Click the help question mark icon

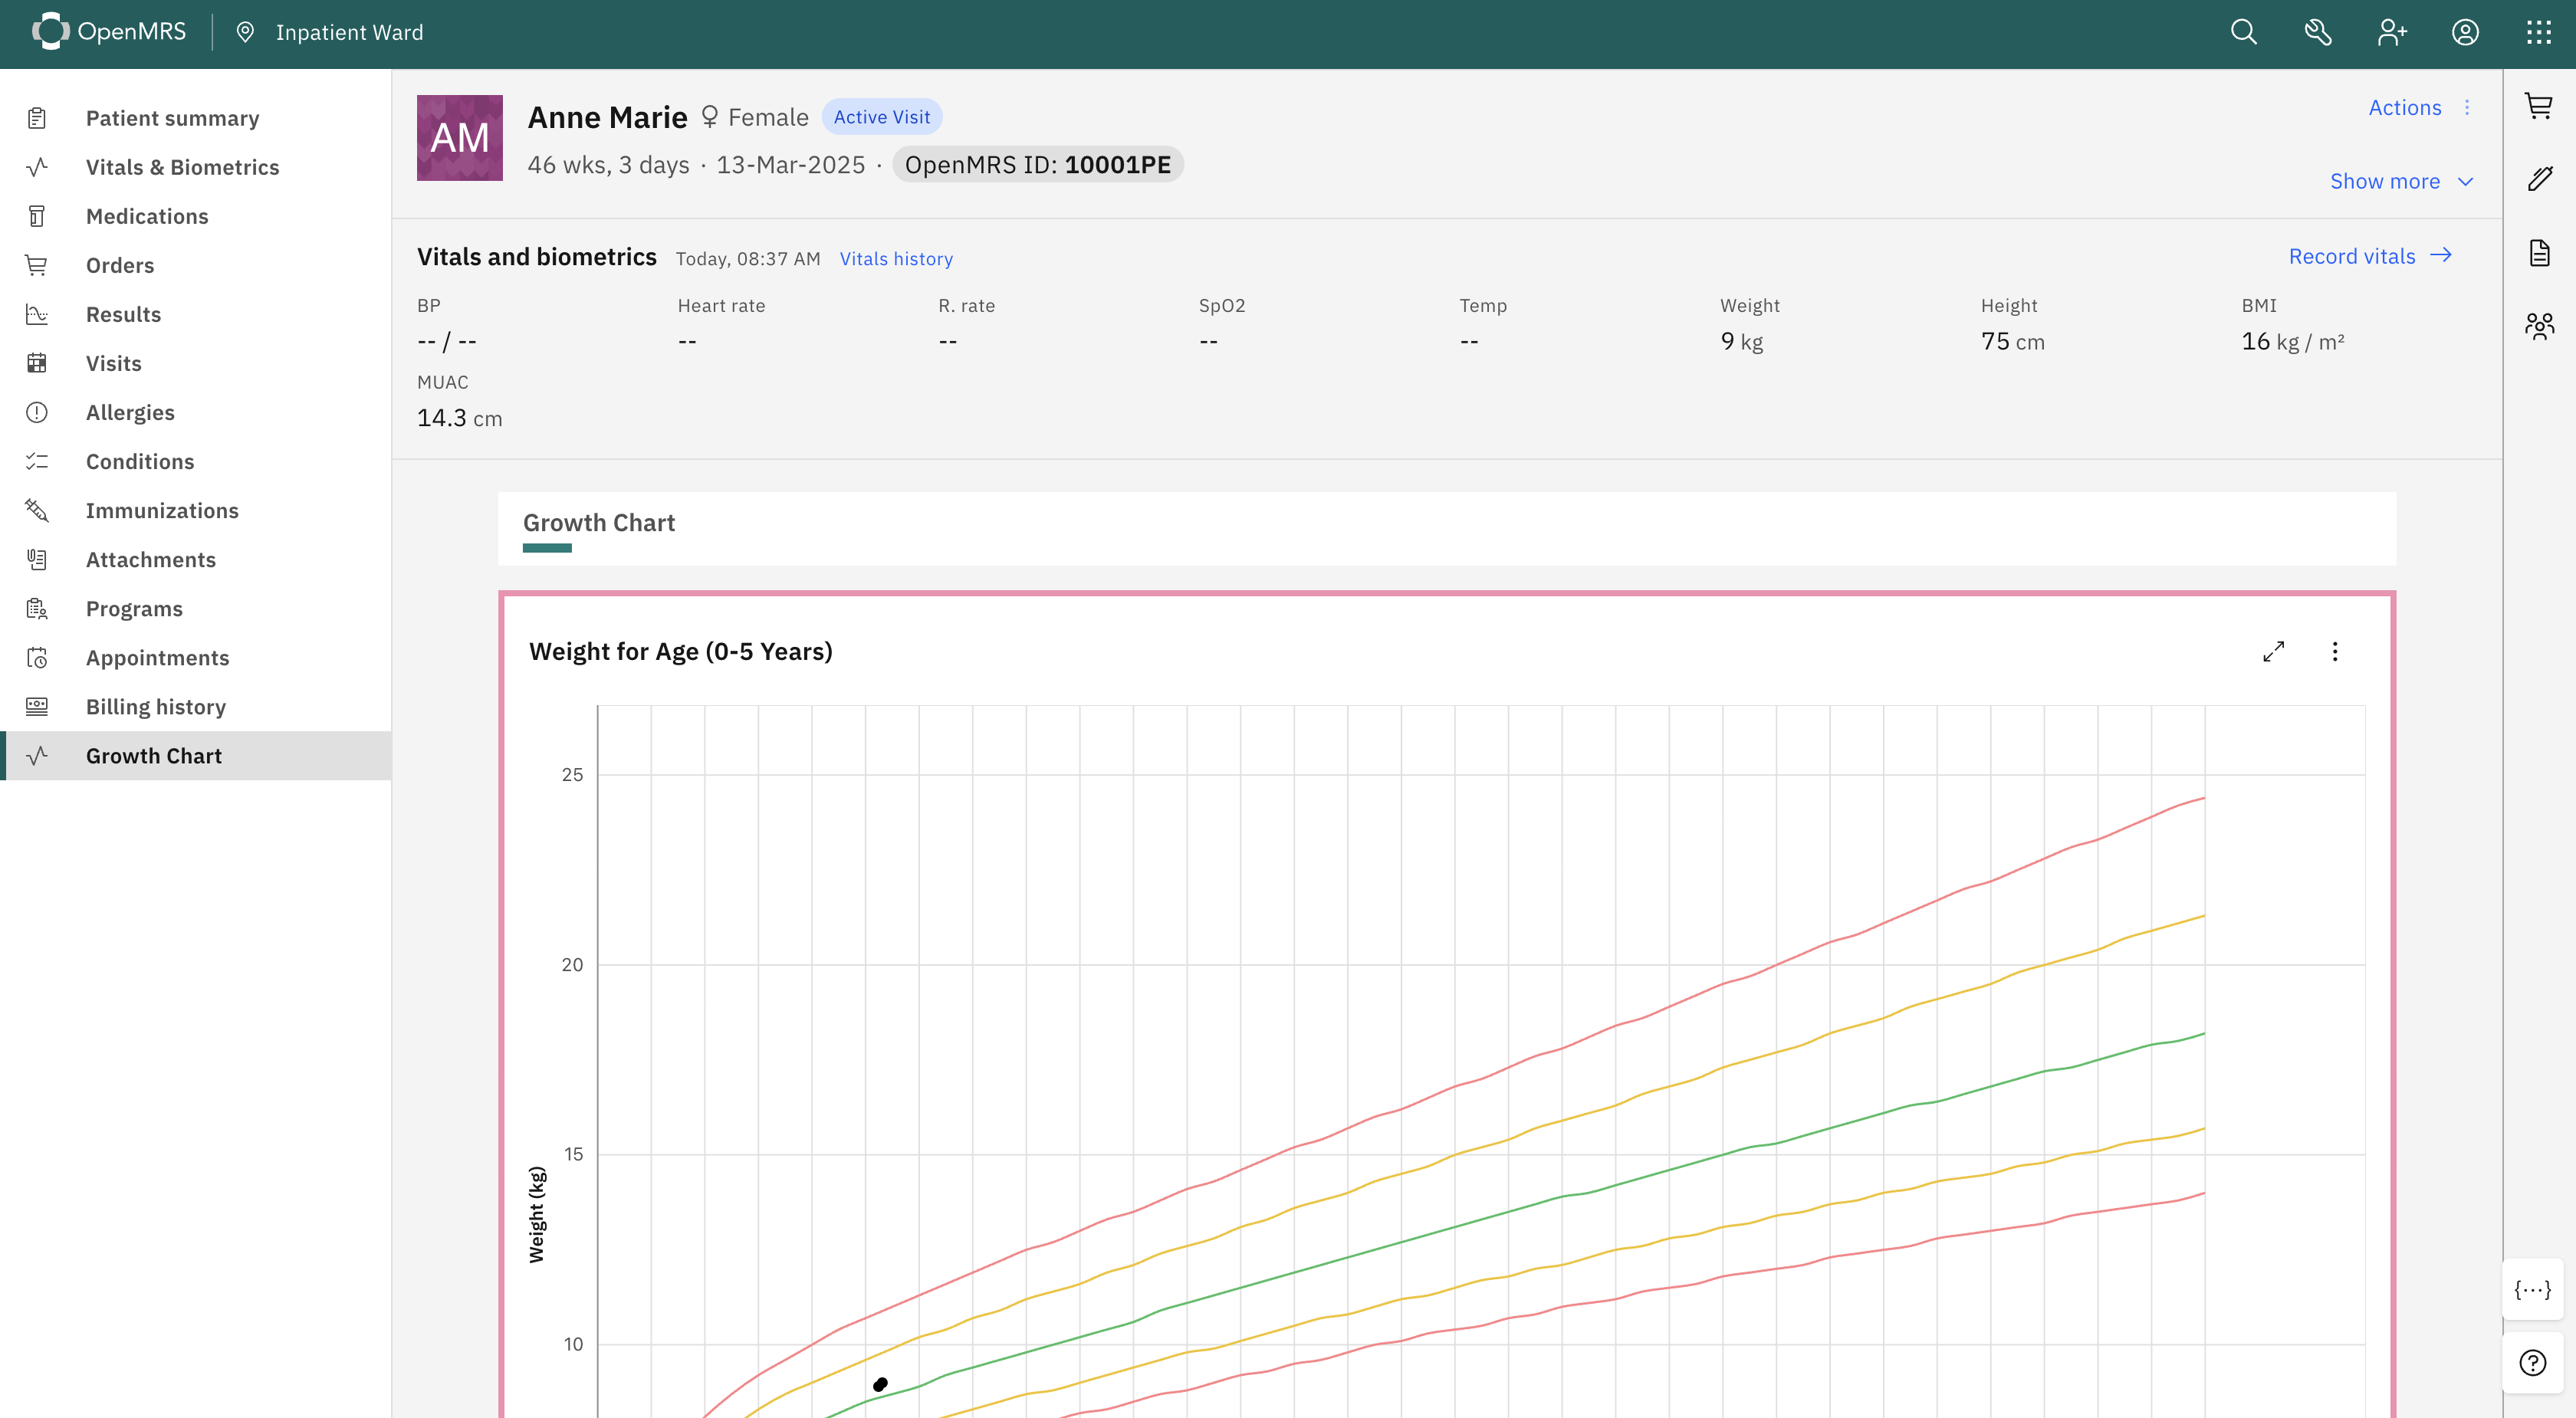point(2532,1362)
